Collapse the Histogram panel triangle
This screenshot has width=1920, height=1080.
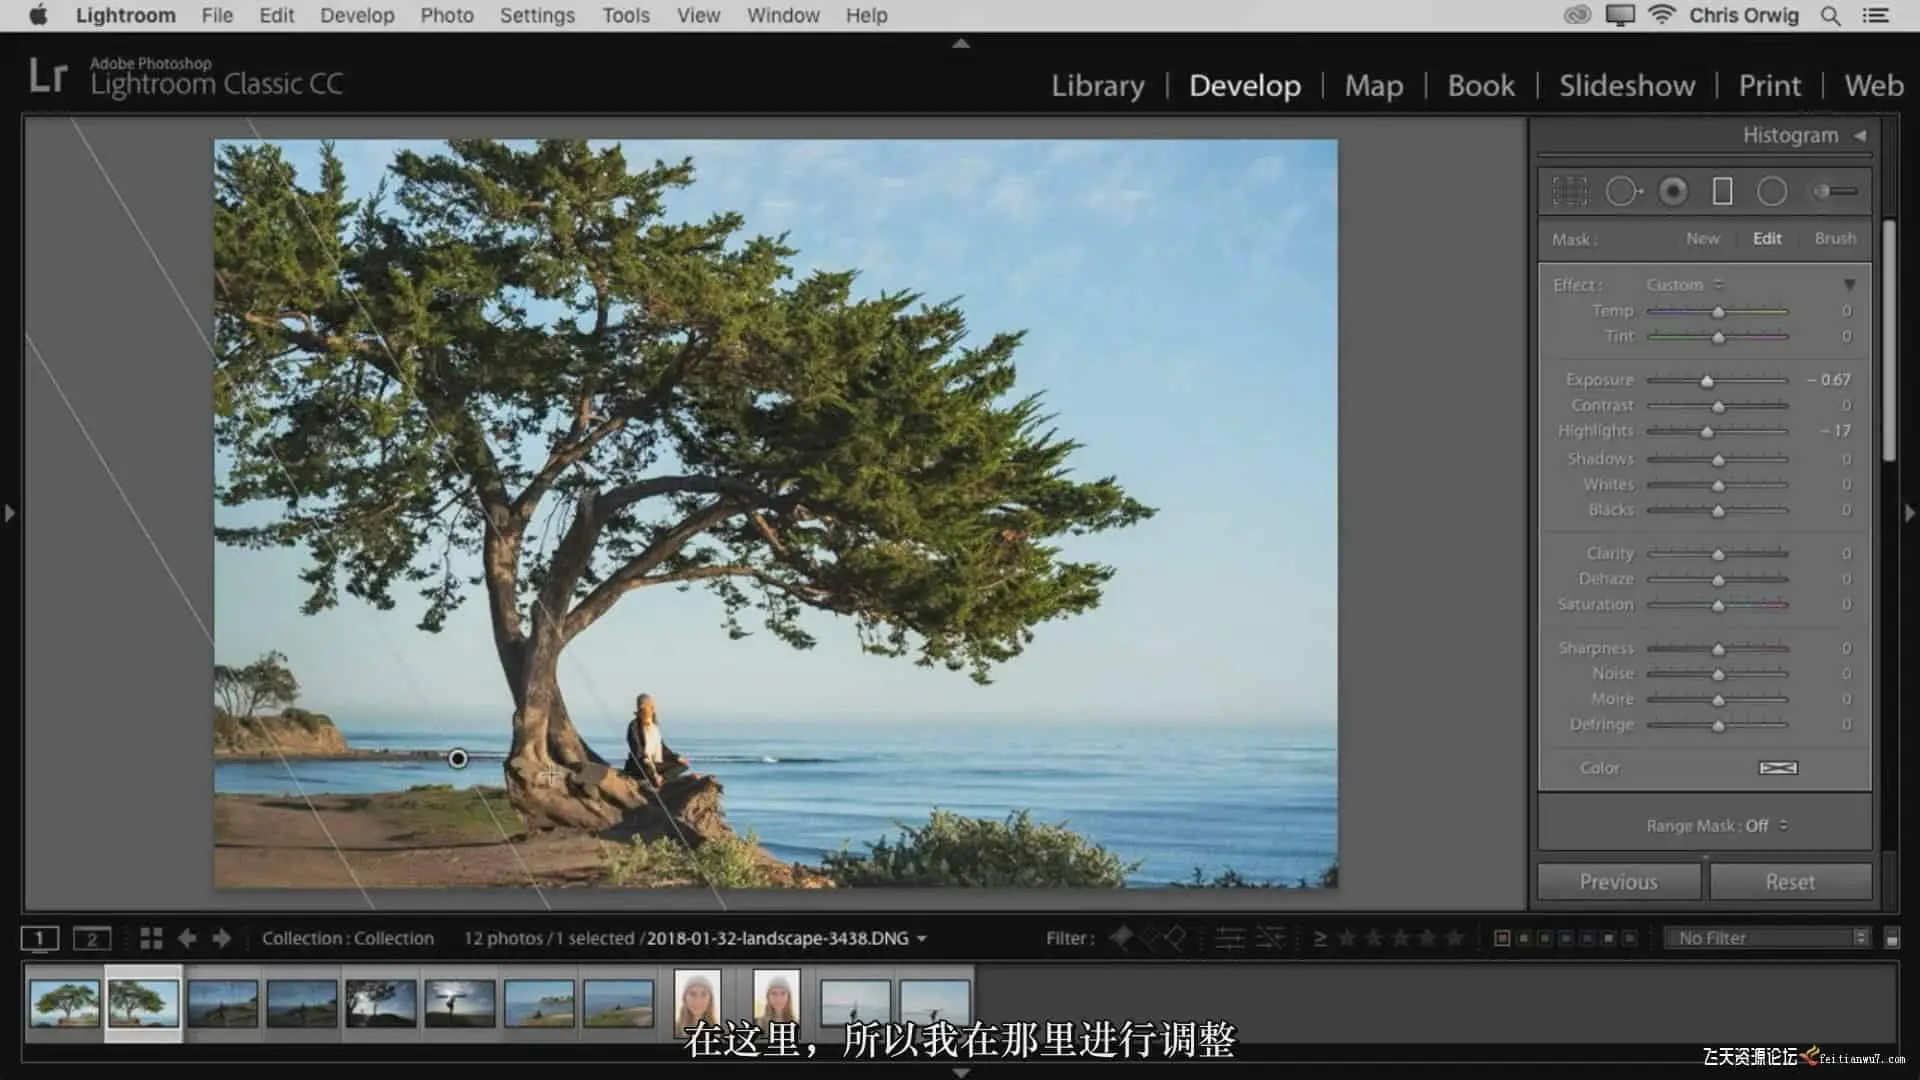1860,136
